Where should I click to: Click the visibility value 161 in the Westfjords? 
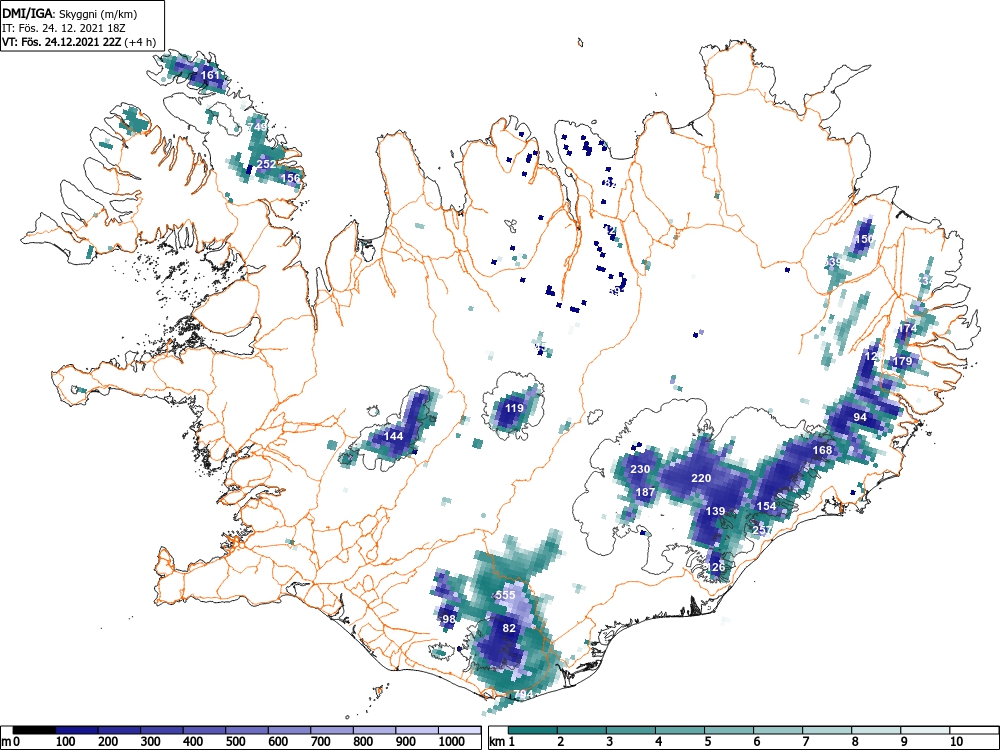[210, 75]
